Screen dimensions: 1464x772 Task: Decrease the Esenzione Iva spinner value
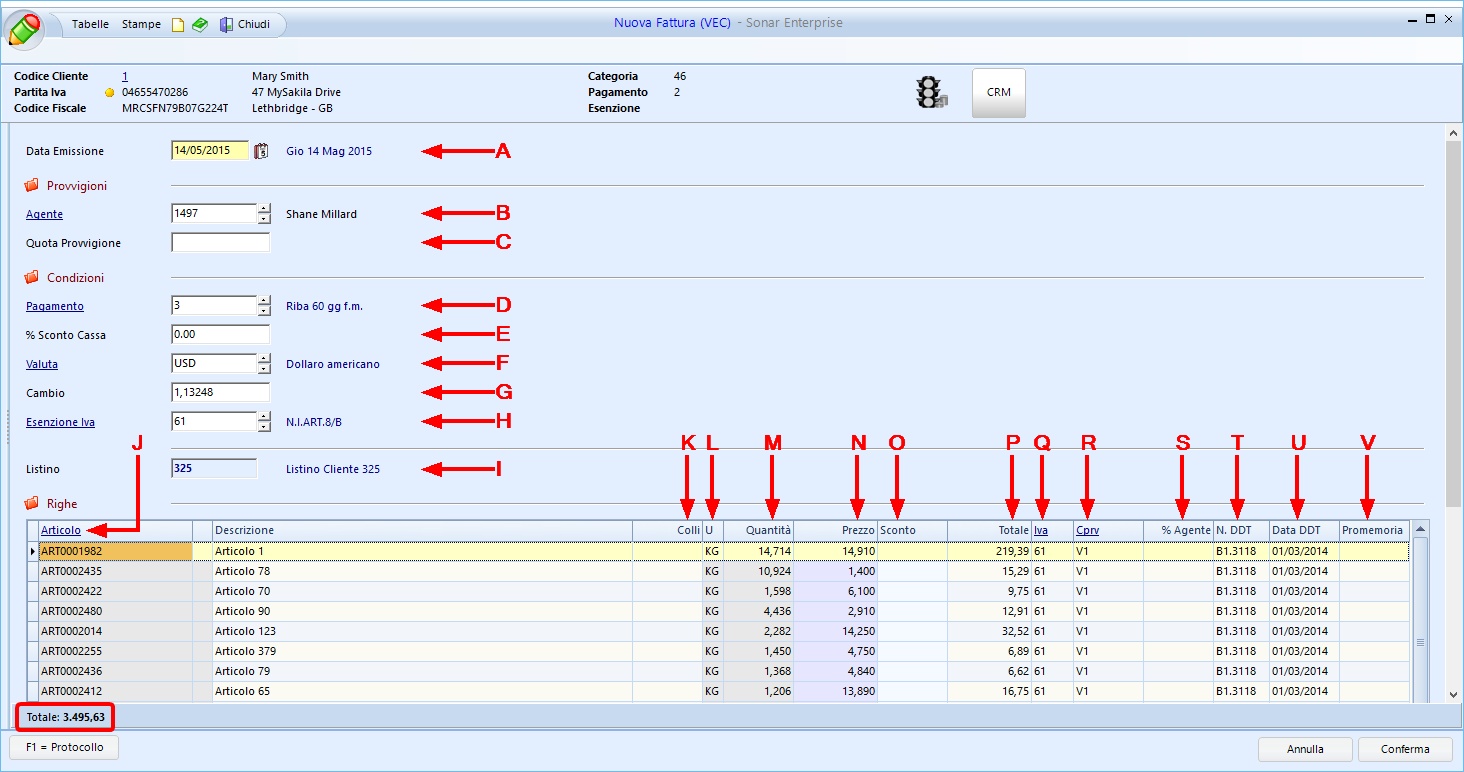(x=264, y=427)
